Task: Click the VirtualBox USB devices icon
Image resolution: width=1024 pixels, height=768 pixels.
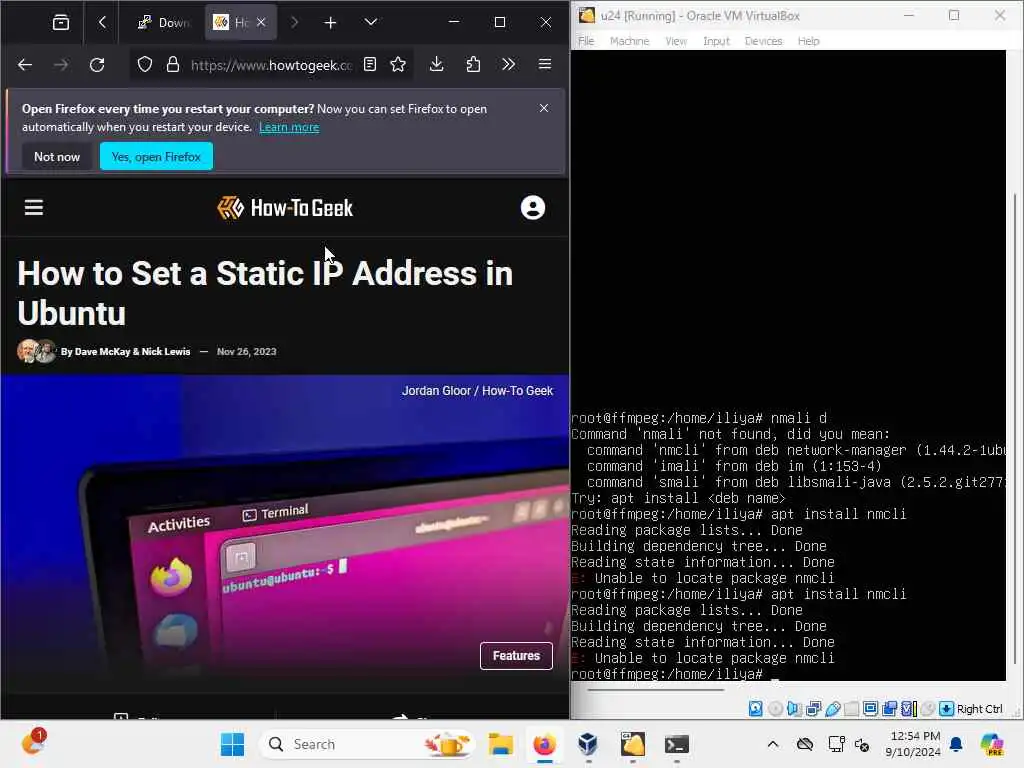Action: 832,709
